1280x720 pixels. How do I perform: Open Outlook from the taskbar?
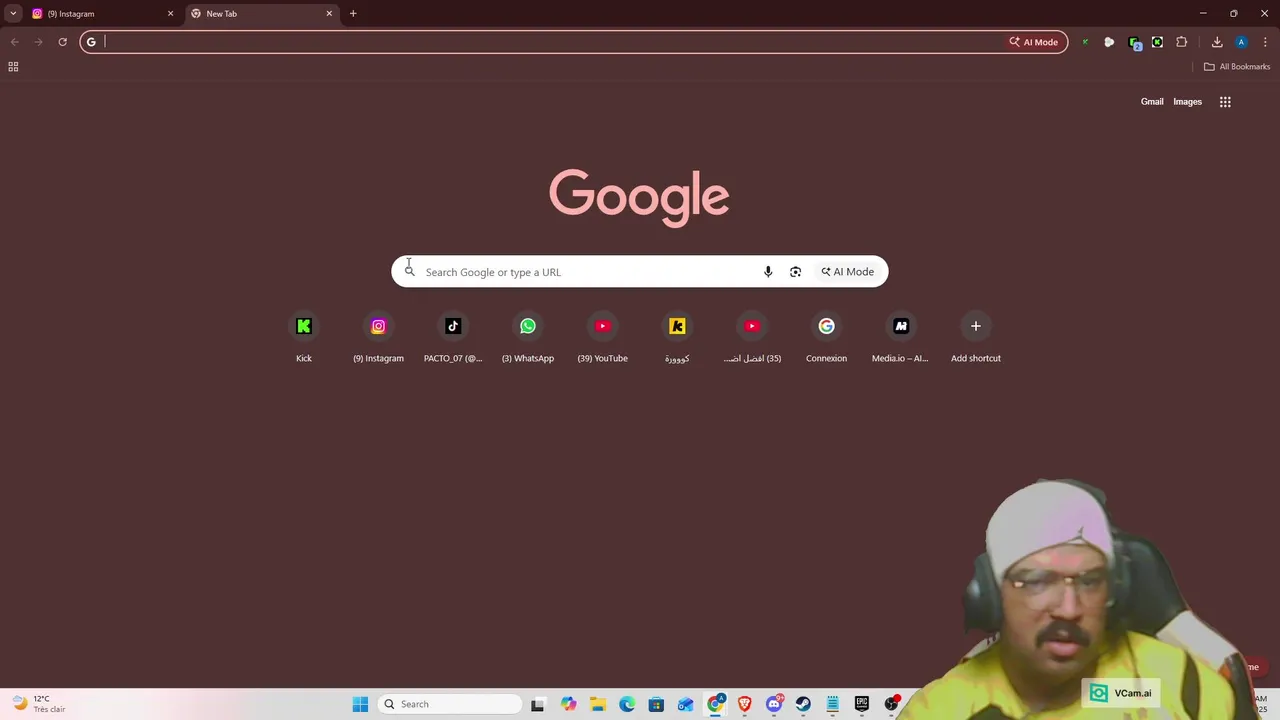pyautogui.click(x=686, y=704)
